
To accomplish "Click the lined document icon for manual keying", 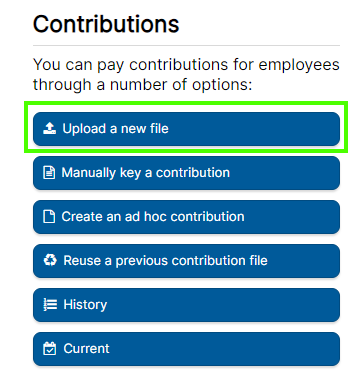I will [x=49, y=173].
